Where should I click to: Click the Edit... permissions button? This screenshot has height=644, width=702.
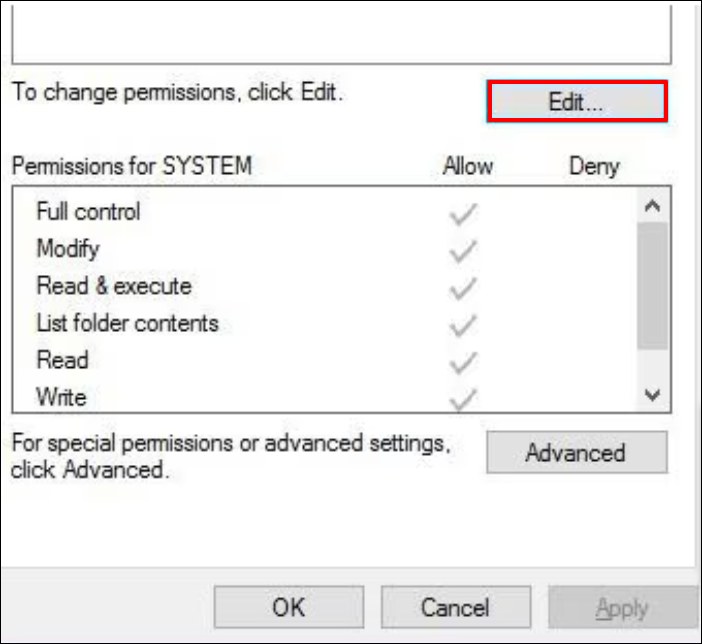click(x=576, y=102)
